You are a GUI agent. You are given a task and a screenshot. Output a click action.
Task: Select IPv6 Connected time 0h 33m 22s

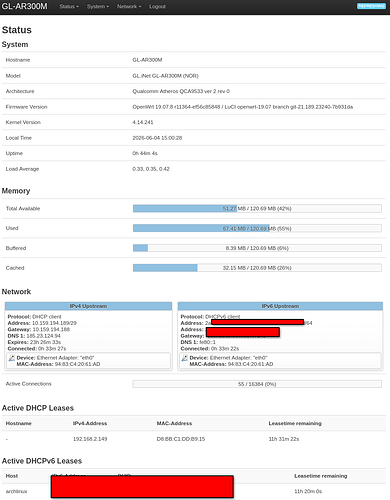point(225,349)
